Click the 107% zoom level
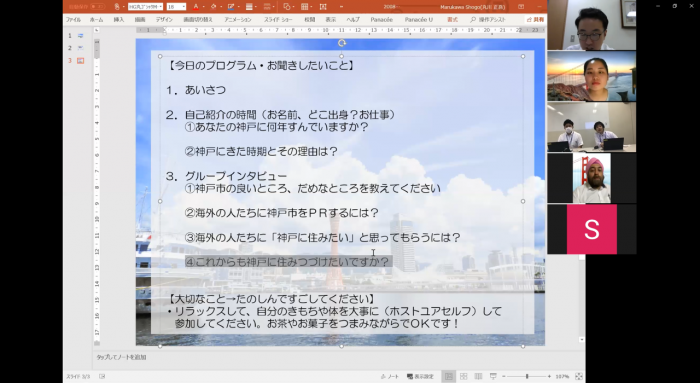Image resolution: width=700 pixels, height=383 pixels. pos(562,377)
